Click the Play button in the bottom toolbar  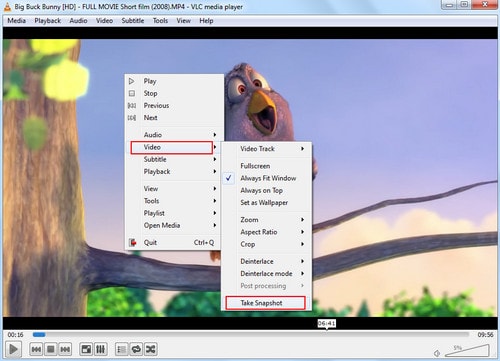(14, 349)
